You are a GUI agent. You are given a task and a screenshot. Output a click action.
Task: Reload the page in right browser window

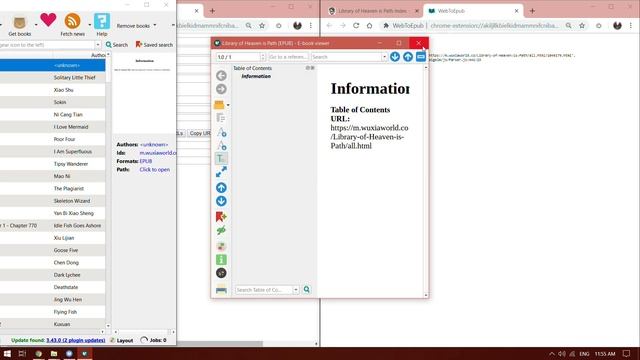coord(356,26)
